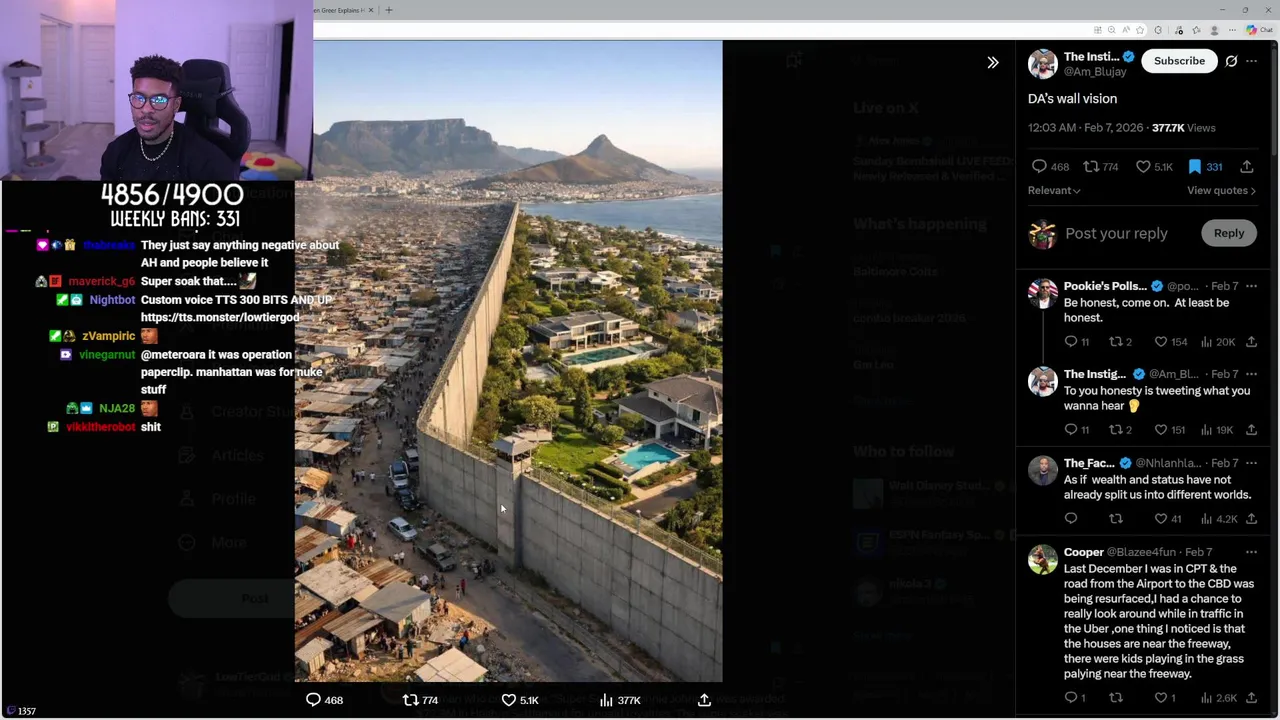Open replies via the 468 comment icon

[1050, 167]
